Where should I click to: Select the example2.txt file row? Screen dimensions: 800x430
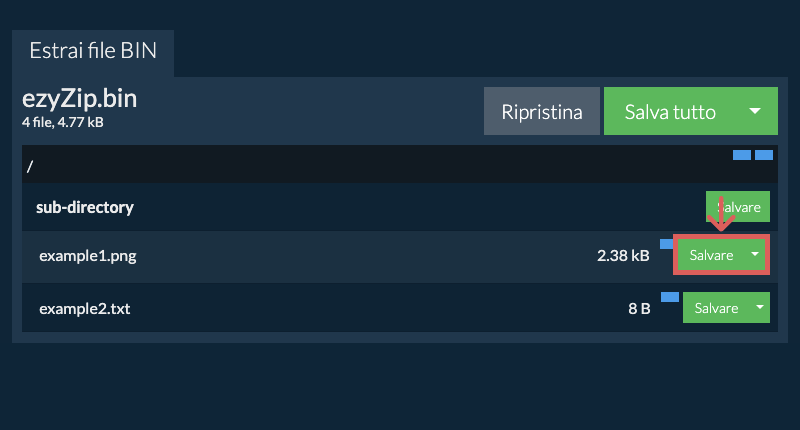pyautogui.click(x=84, y=308)
